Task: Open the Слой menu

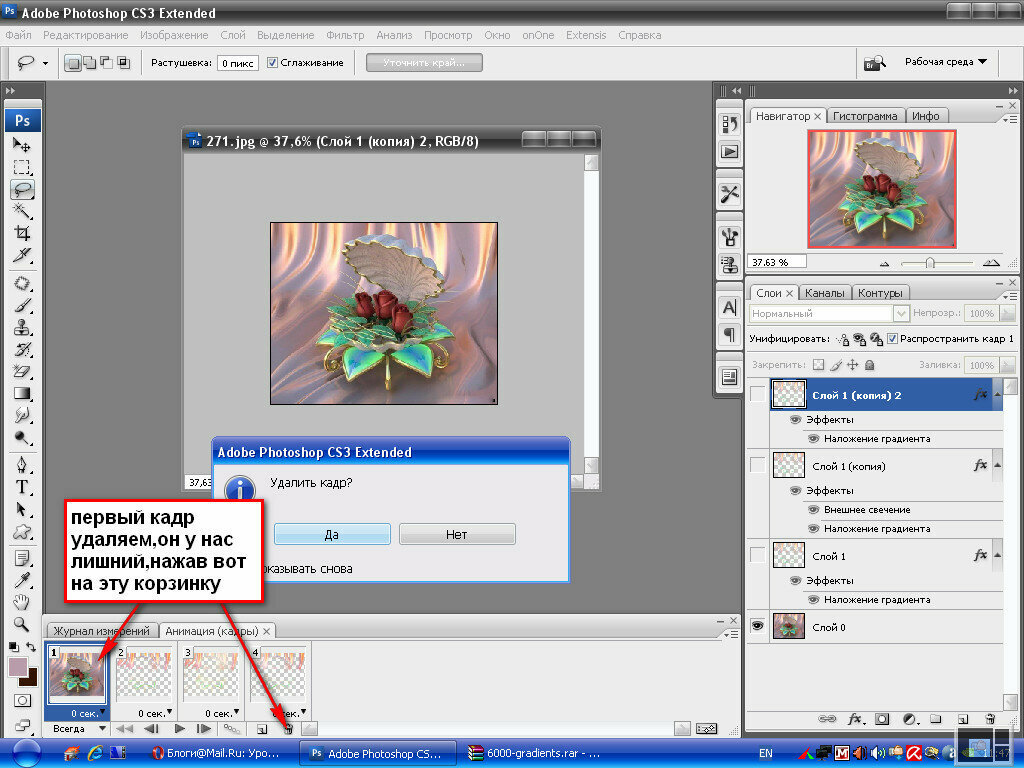Action: pos(232,35)
